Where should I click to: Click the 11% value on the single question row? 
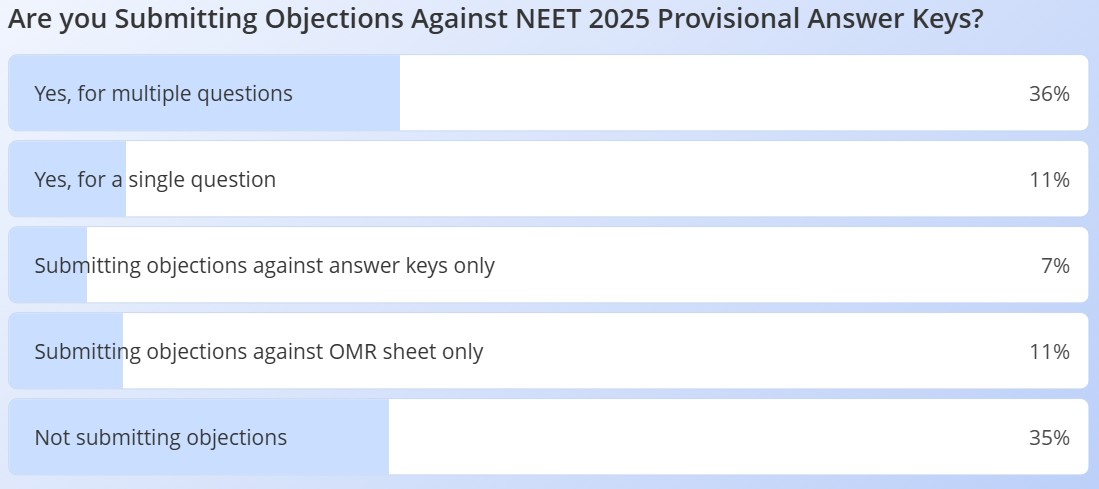1049,180
